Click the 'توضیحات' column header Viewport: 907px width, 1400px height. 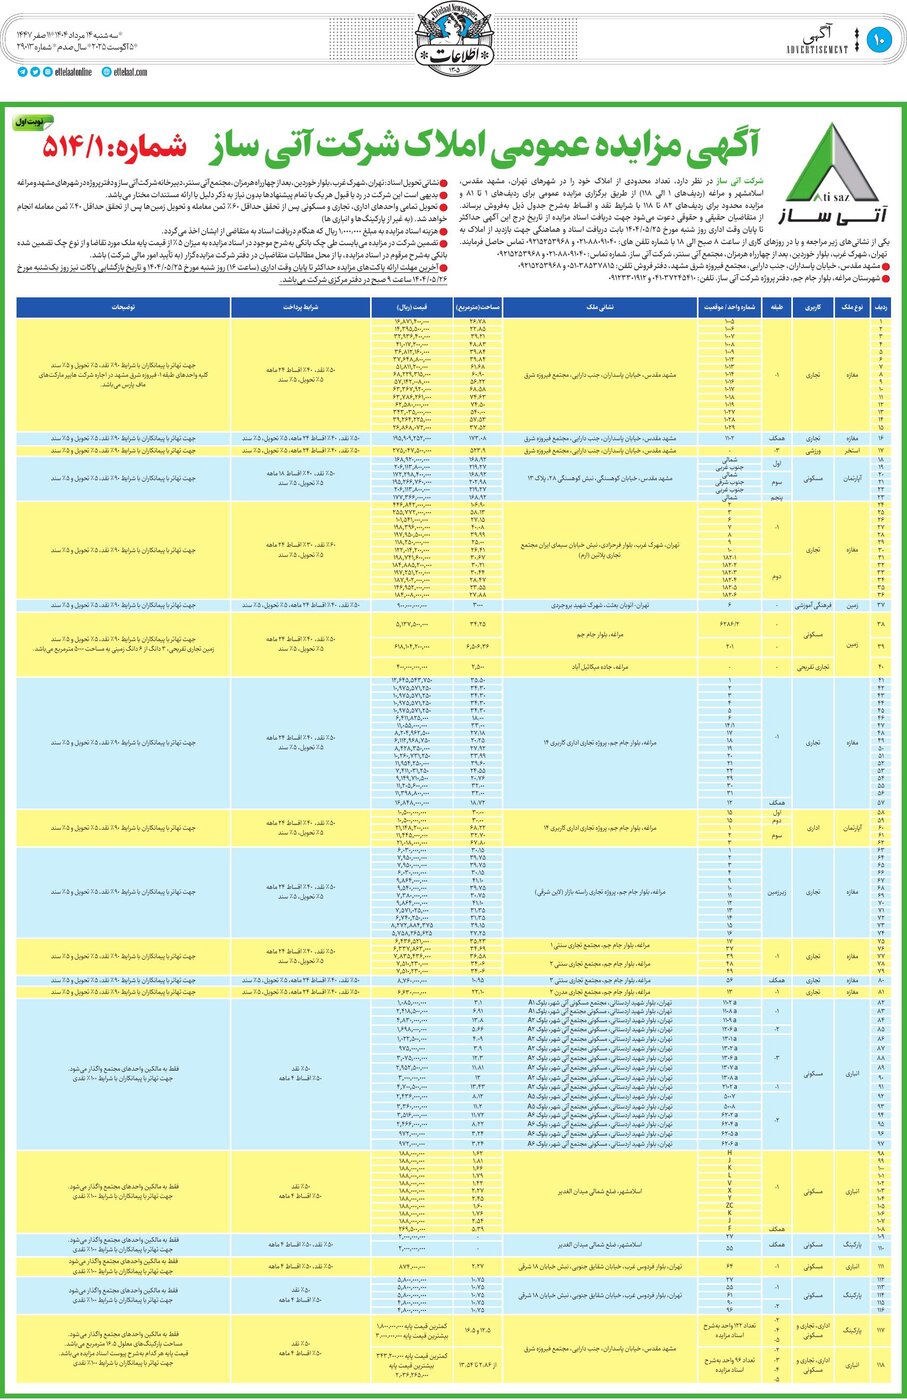tap(123, 309)
